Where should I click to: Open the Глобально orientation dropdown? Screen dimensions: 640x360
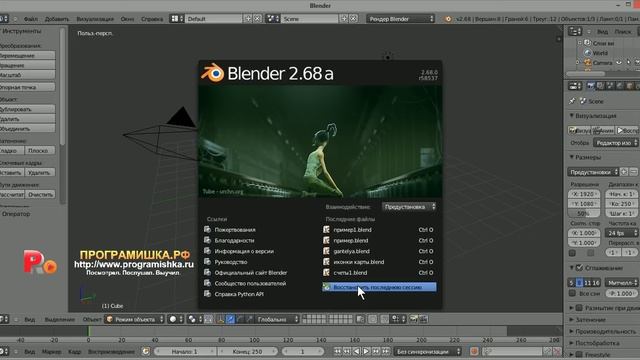tap(277, 319)
